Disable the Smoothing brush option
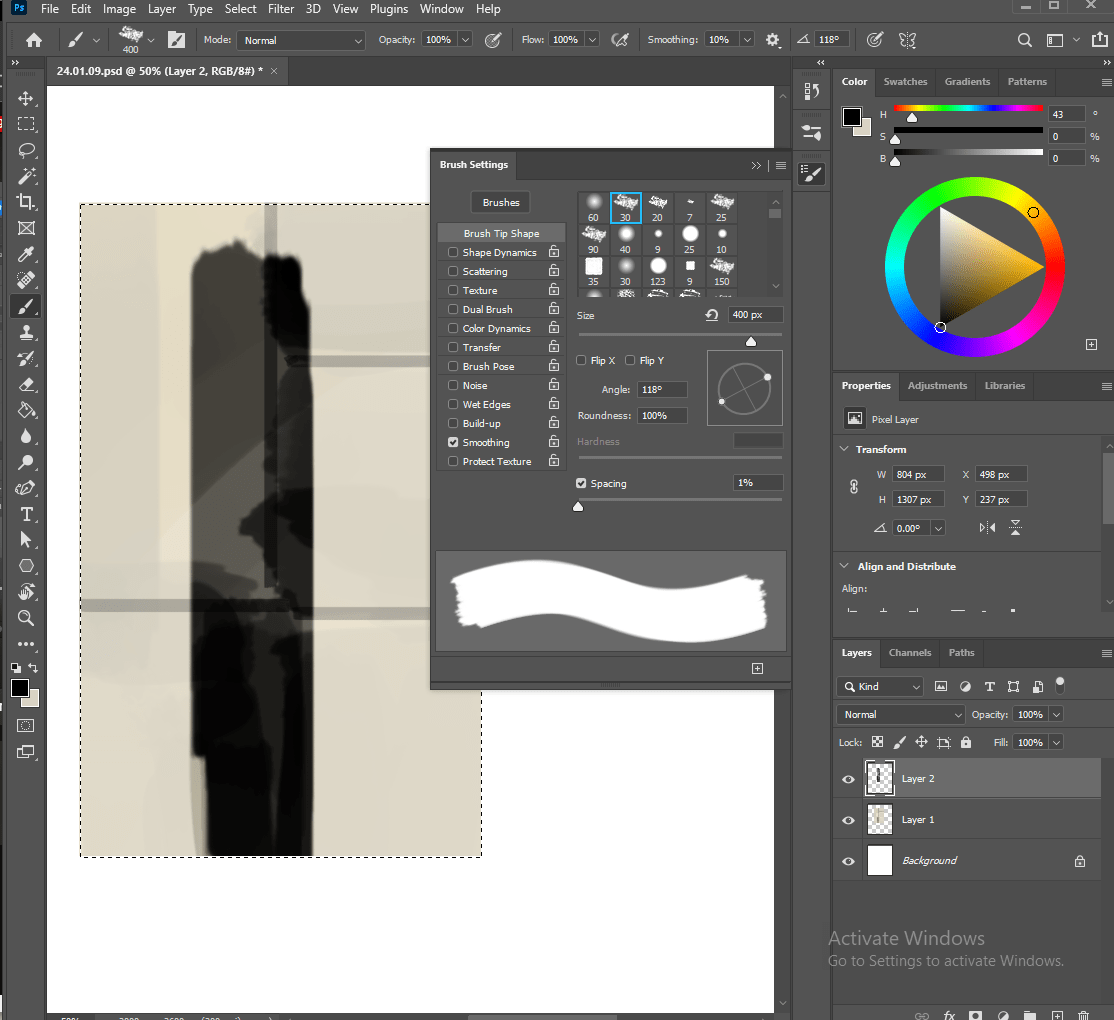This screenshot has width=1114, height=1020. (x=452, y=442)
